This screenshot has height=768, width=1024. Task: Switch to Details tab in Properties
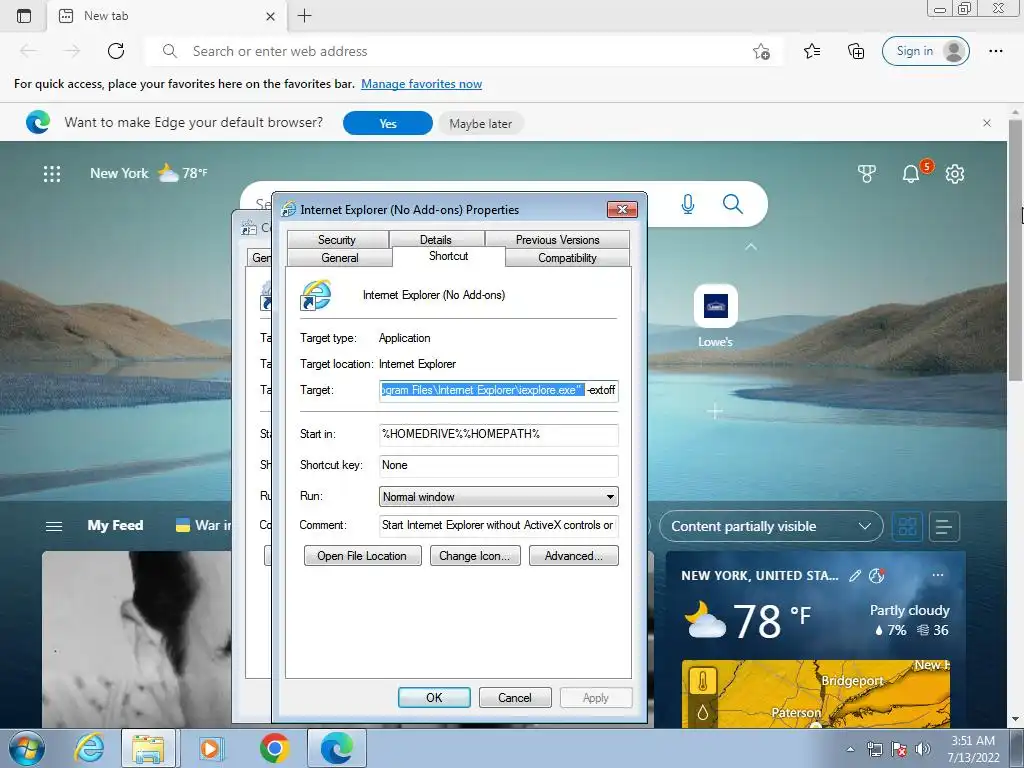click(436, 240)
